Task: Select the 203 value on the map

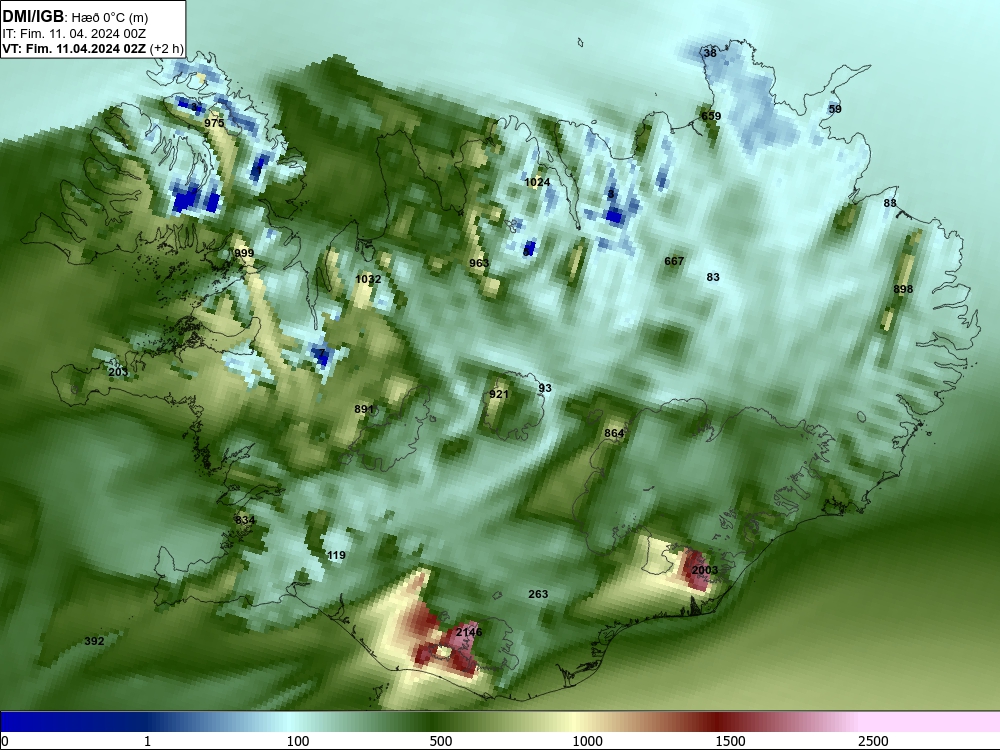Action: pos(118,372)
